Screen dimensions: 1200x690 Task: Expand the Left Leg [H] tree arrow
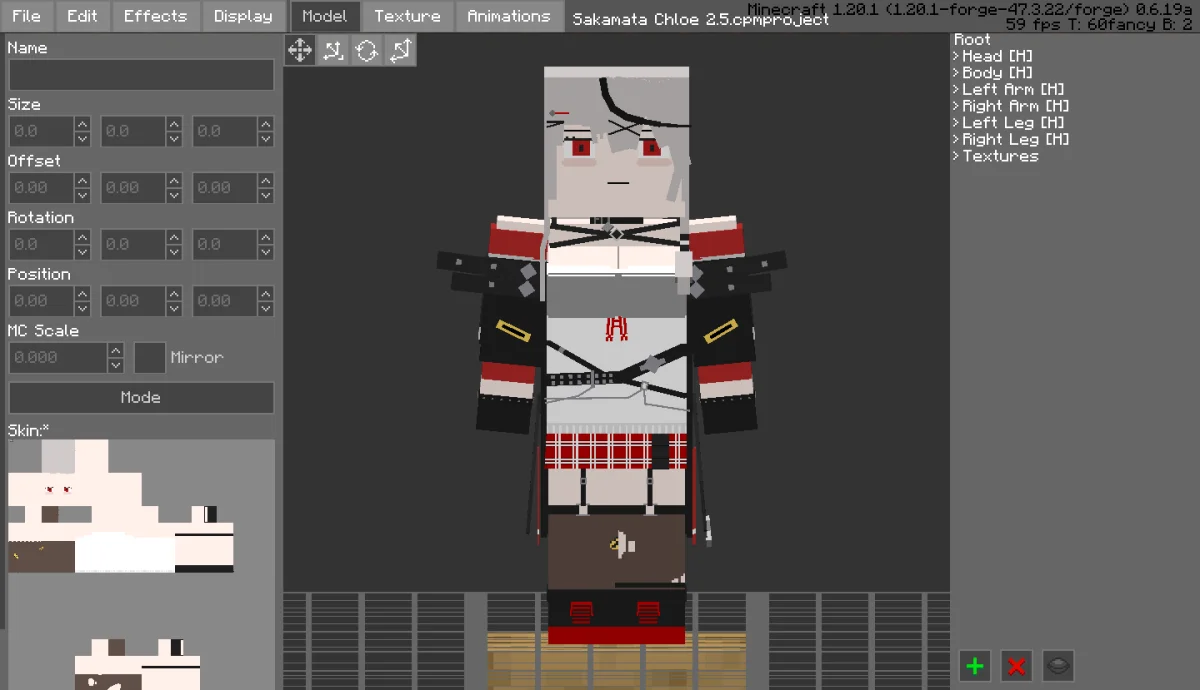tap(956, 123)
